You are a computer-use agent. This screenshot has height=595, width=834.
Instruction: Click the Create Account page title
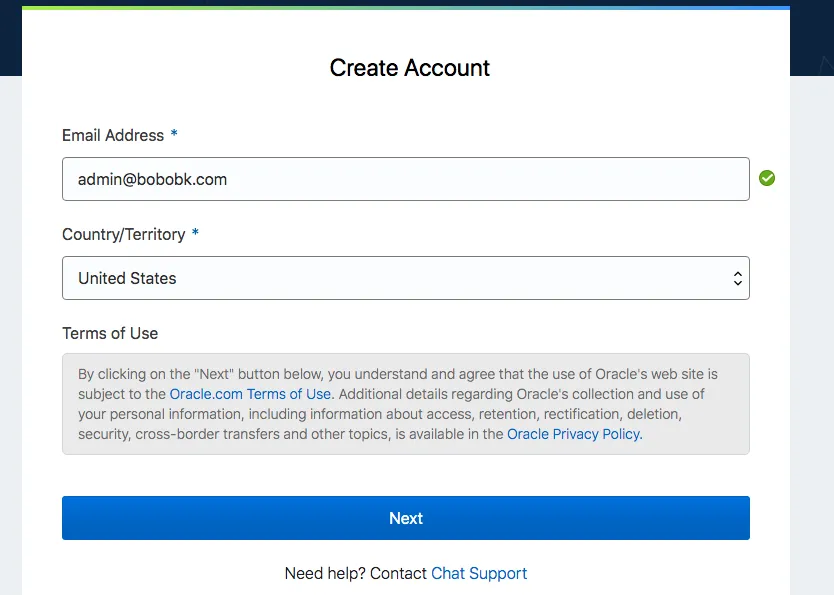tap(409, 68)
